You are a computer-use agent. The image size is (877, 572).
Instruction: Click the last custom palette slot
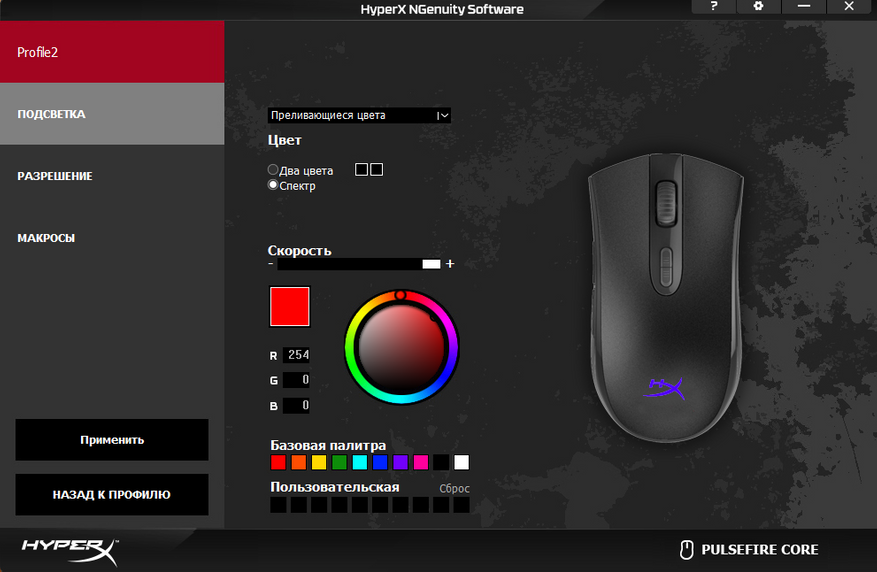(461, 505)
